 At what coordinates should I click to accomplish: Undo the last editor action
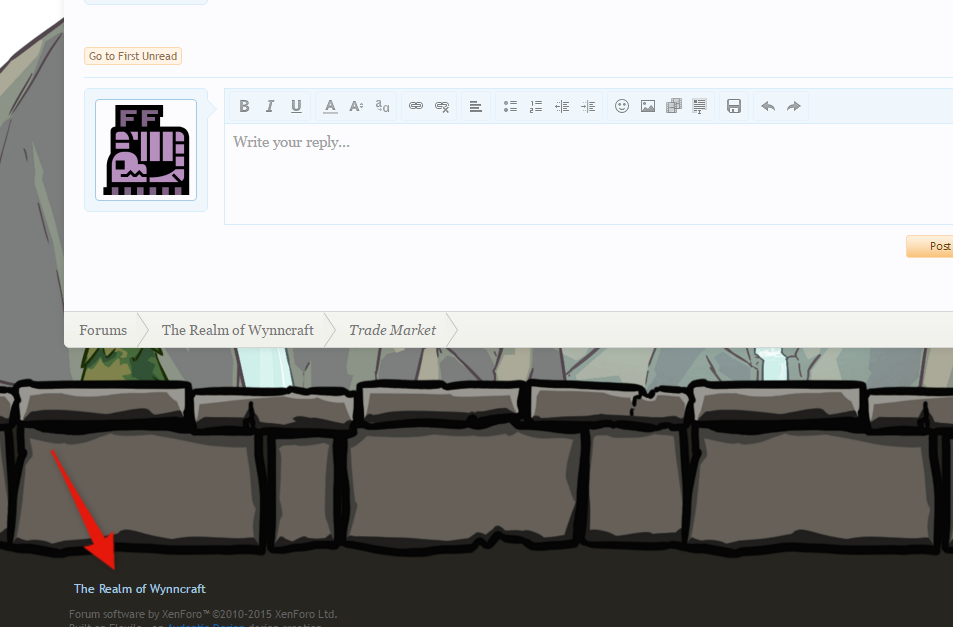click(768, 106)
